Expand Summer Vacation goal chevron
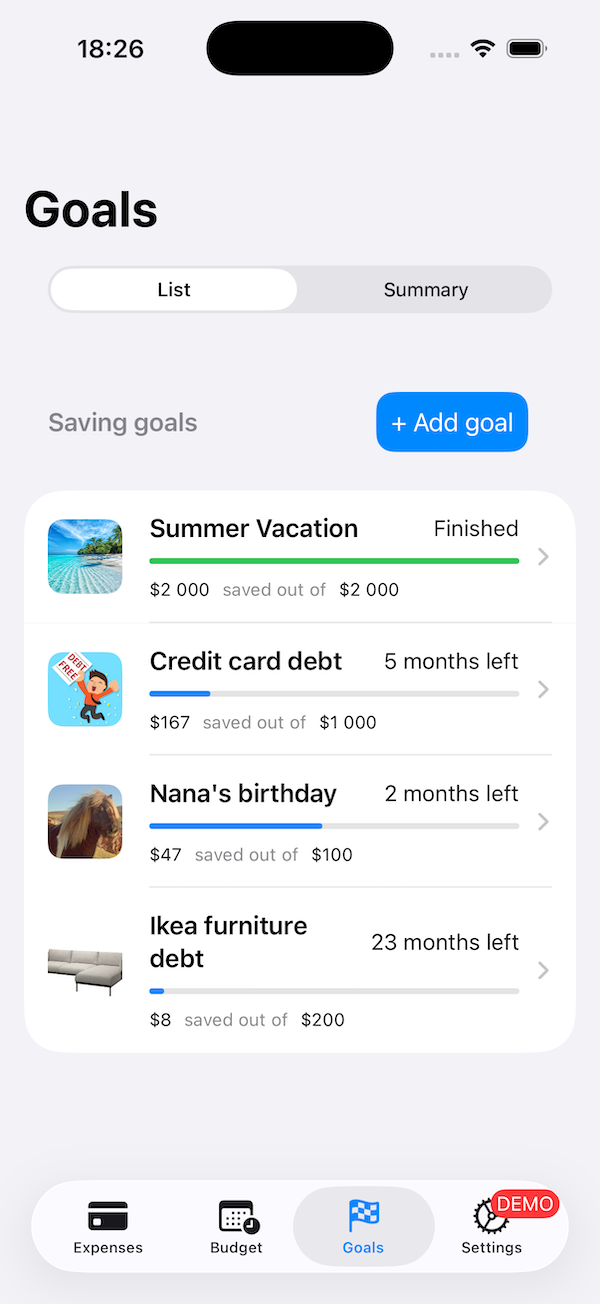 coord(543,557)
